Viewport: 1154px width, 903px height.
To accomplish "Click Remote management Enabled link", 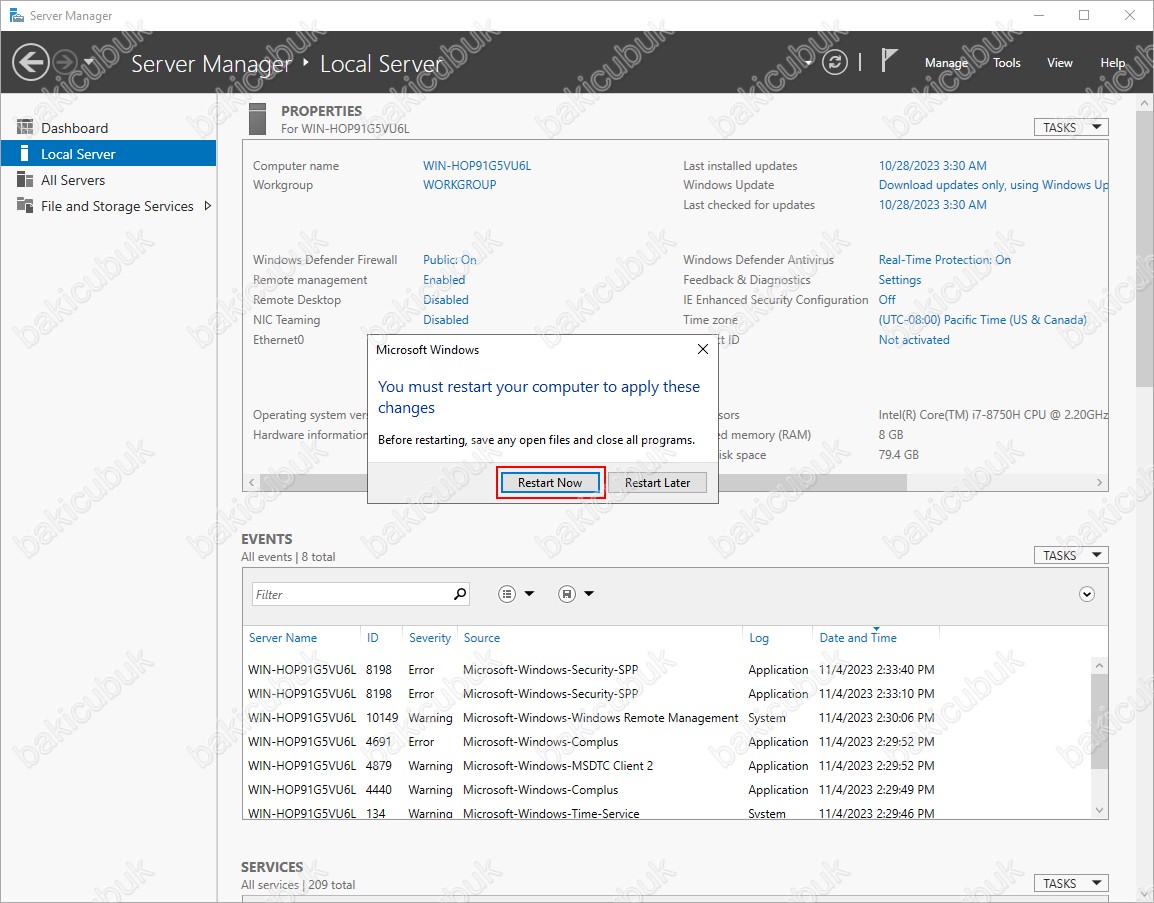I will [444, 280].
